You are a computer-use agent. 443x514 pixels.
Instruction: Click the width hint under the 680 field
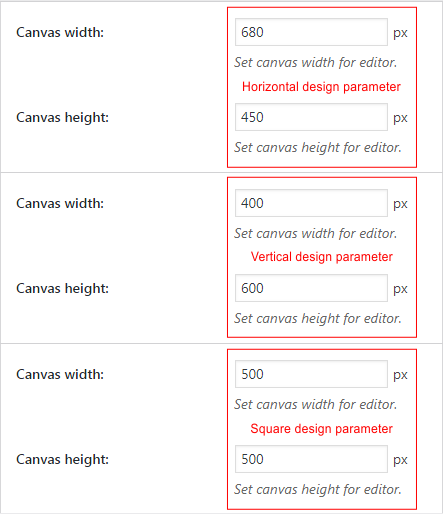(316, 62)
